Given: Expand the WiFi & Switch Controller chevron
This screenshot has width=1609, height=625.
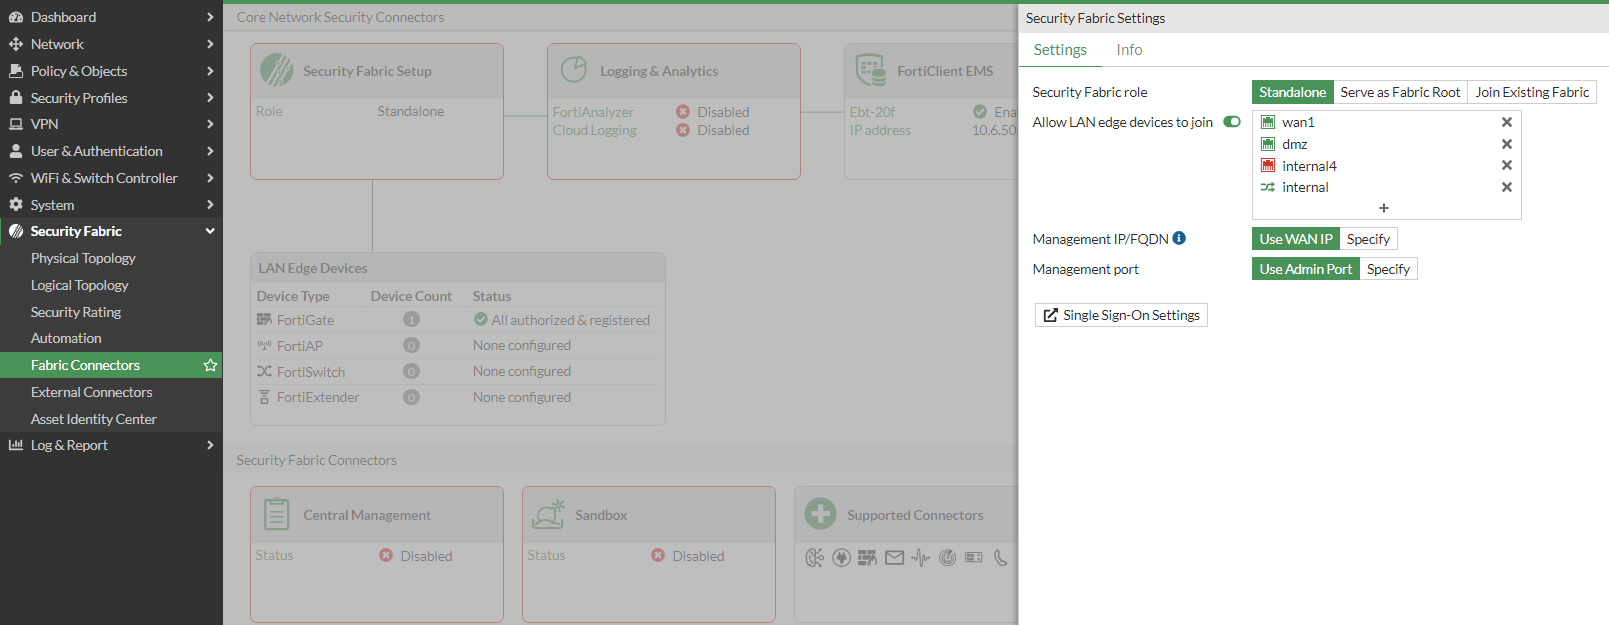Looking at the screenshot, I should [210, 178].
